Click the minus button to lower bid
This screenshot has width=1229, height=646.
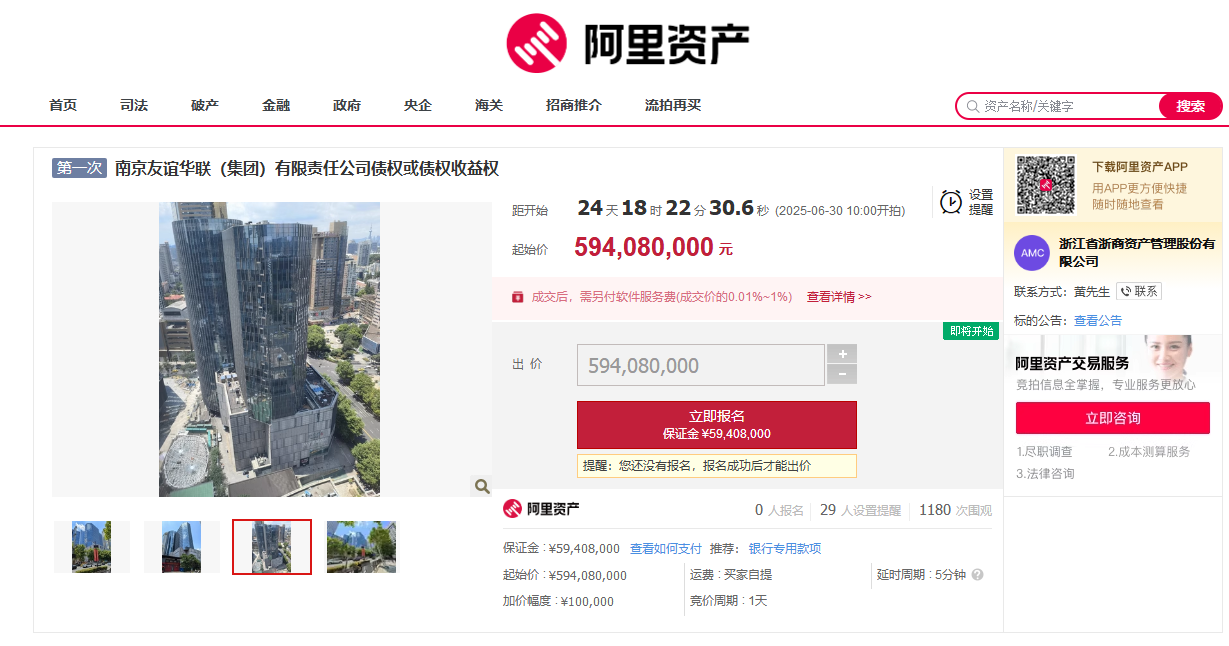842,375
